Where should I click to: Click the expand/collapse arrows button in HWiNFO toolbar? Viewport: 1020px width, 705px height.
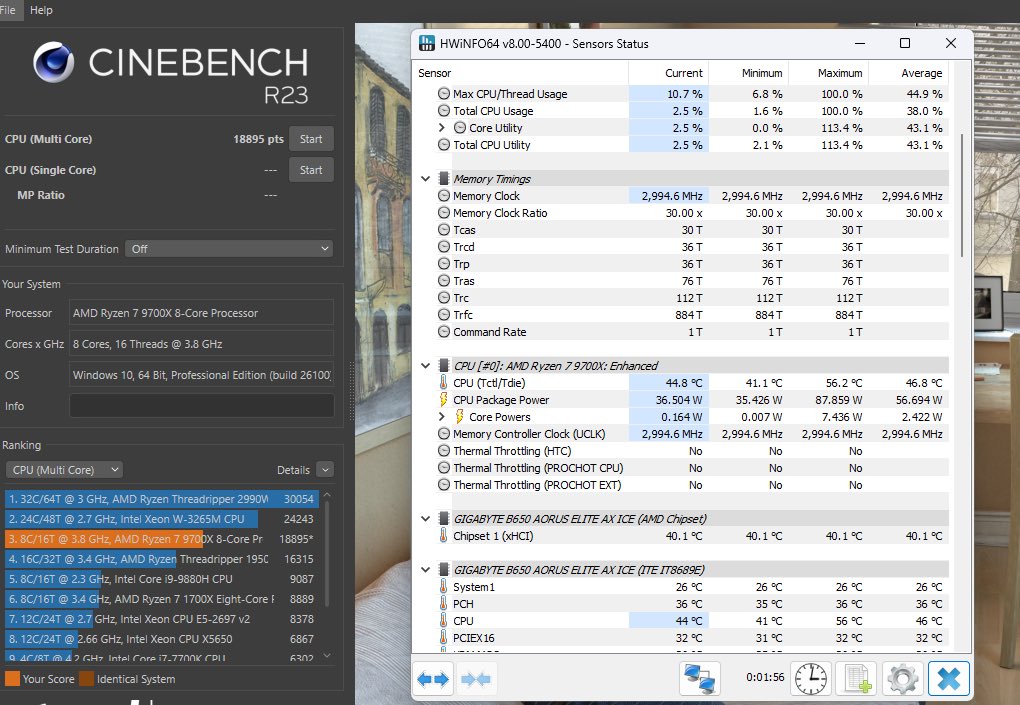point(433,680)
